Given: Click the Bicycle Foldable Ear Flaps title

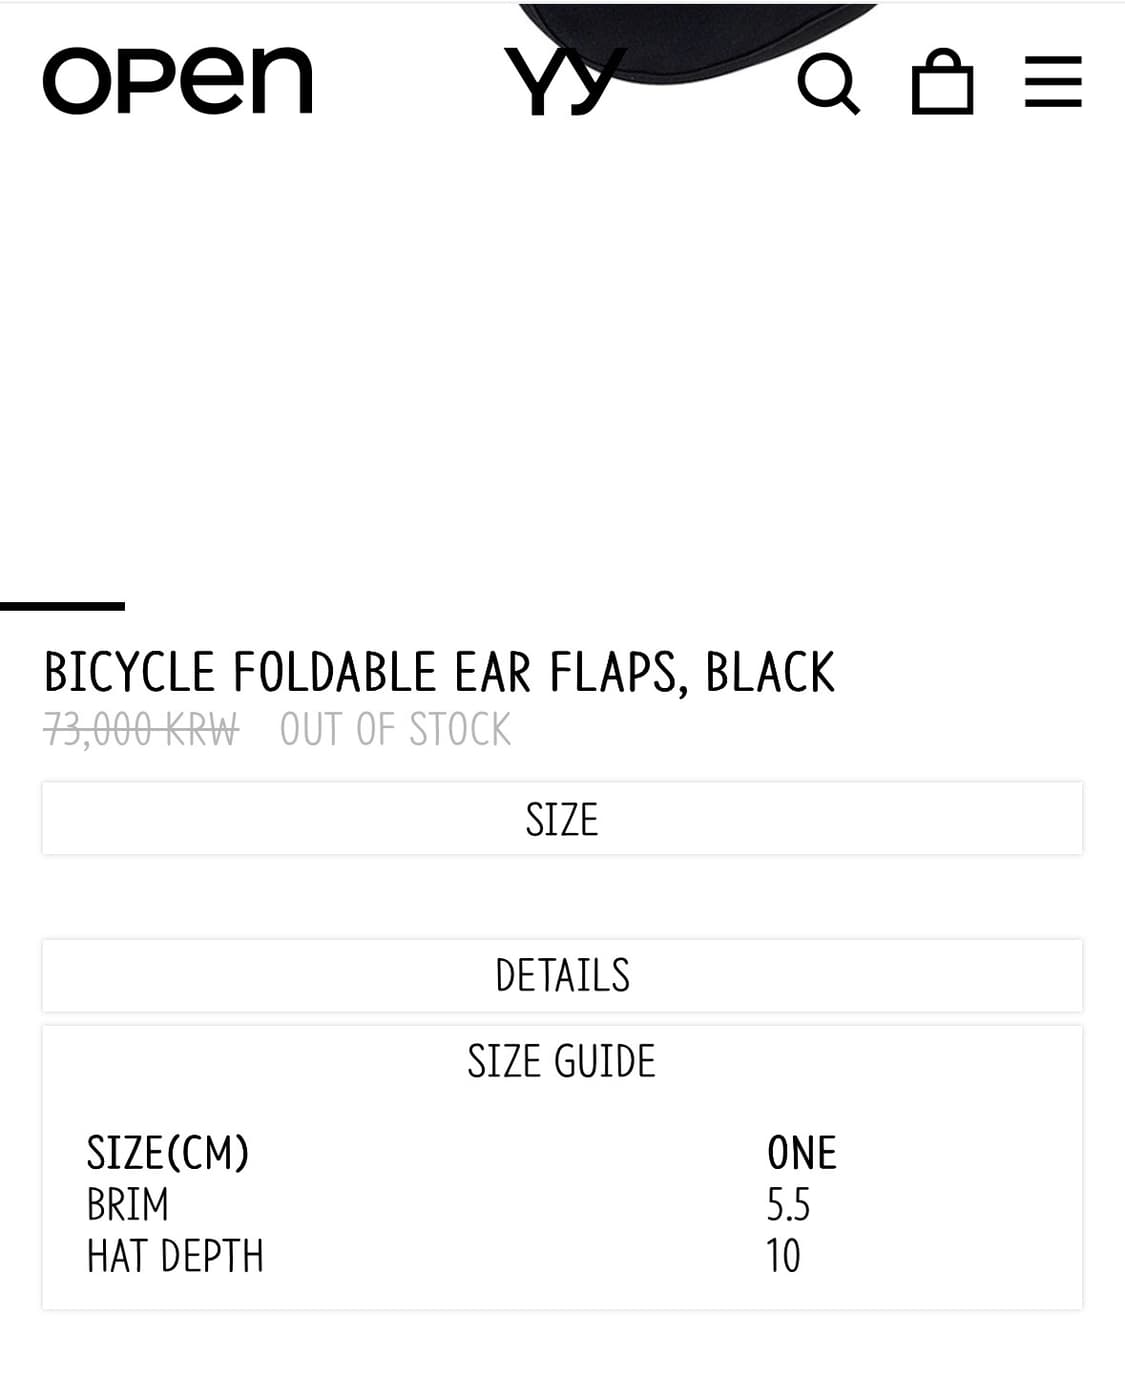Looking at the screenshot, I should [439, 672].
